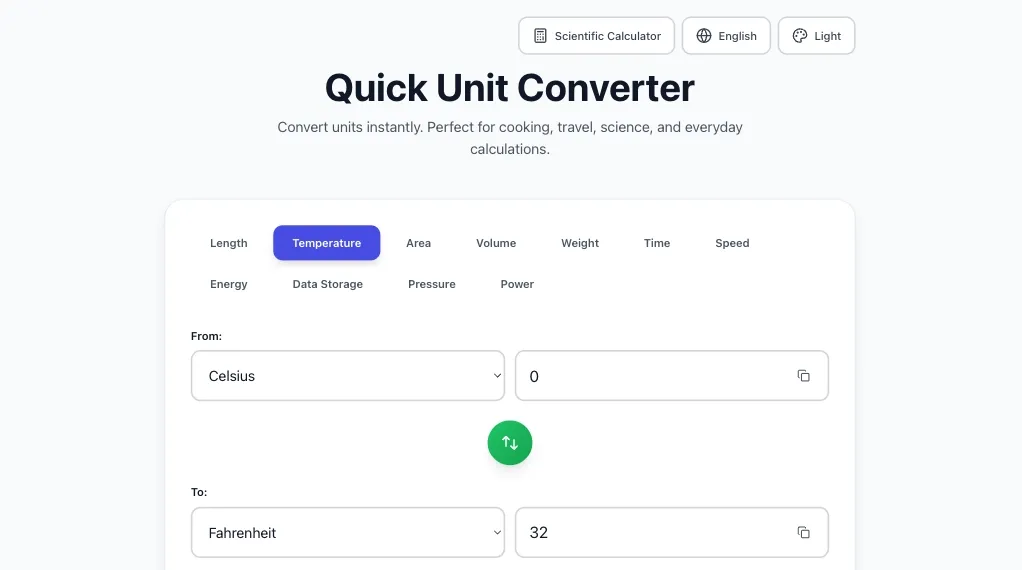Go to the Data Storage tab
Viewport: 1022px width, 570px height.
[327, 284]
